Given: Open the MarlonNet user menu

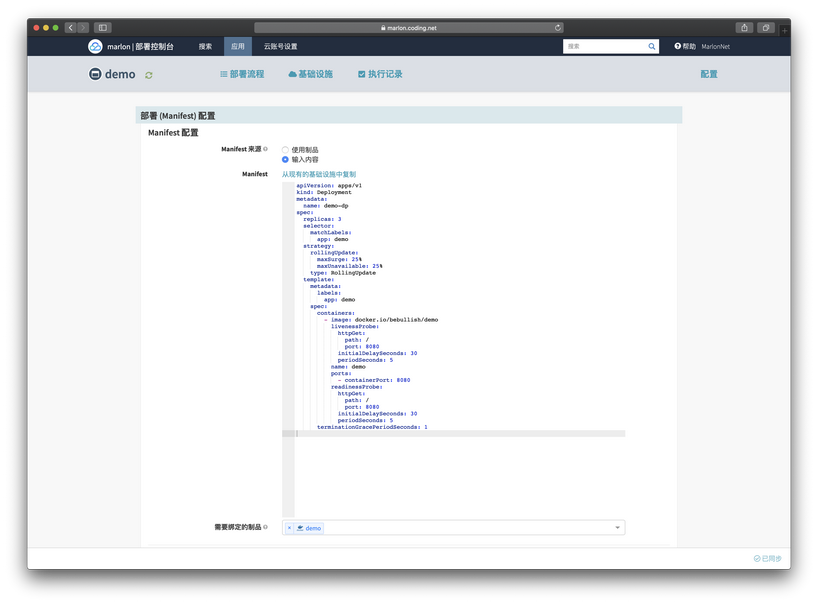Looking at the screenshot, I should pos(715,46).
